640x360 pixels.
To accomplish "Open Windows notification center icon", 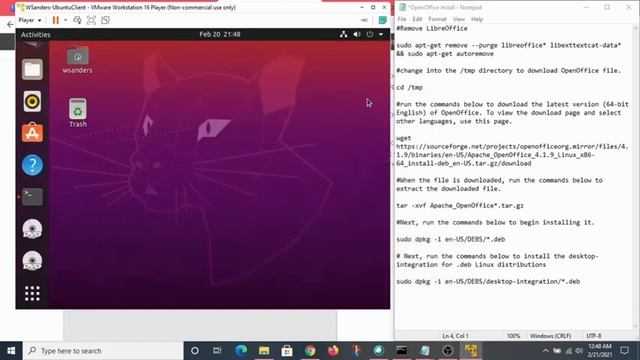I will 624,351.
